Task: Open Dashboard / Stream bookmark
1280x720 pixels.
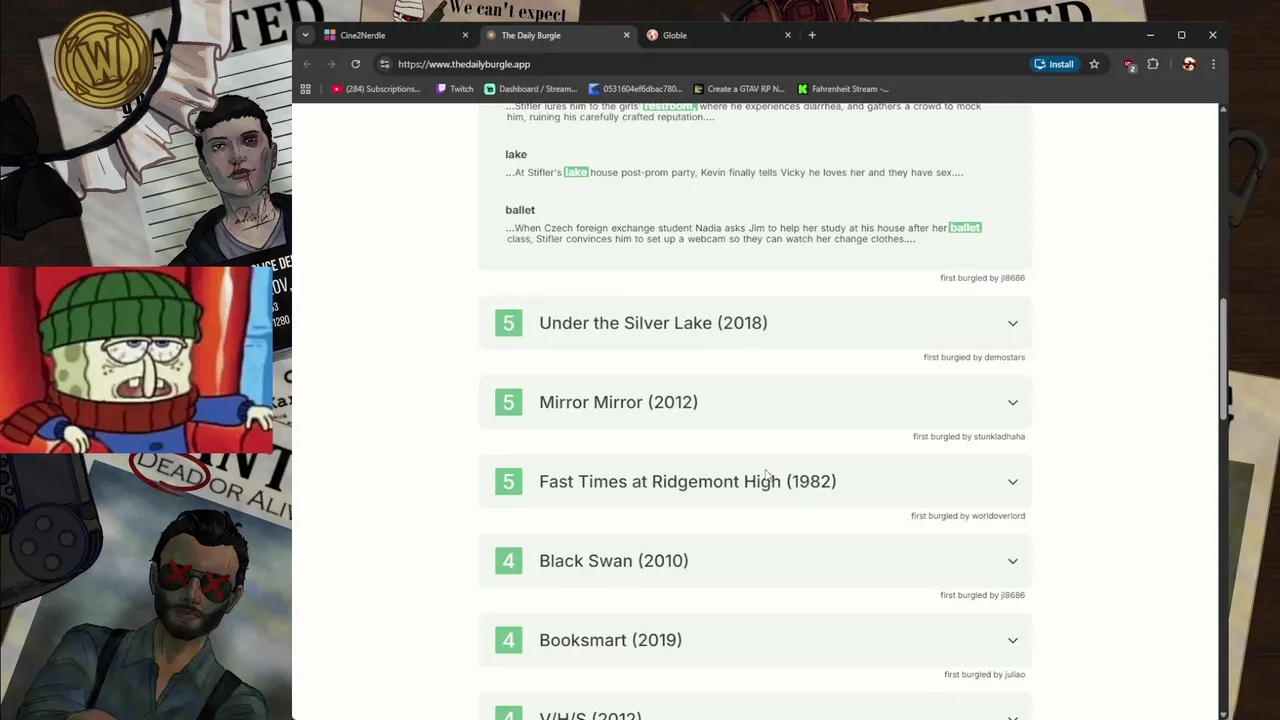Action: [531, 89]
